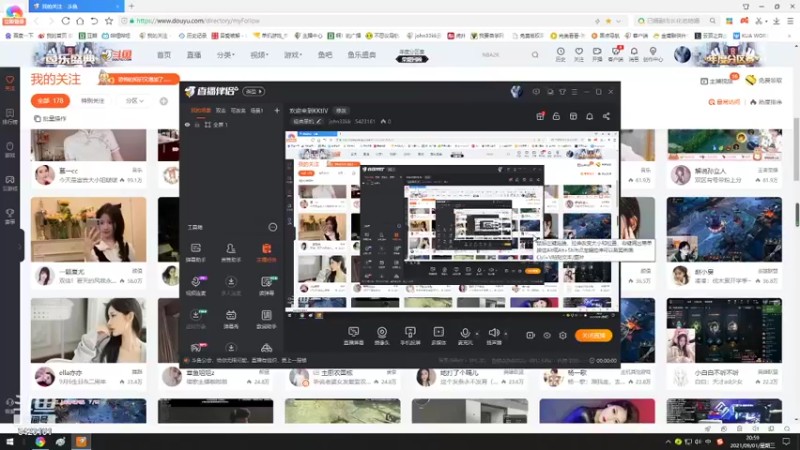This screenshot has height=450, width=800.
Task: Toggle the microphone mute icon
Action: pyautogui.click(x=465, y=333)
